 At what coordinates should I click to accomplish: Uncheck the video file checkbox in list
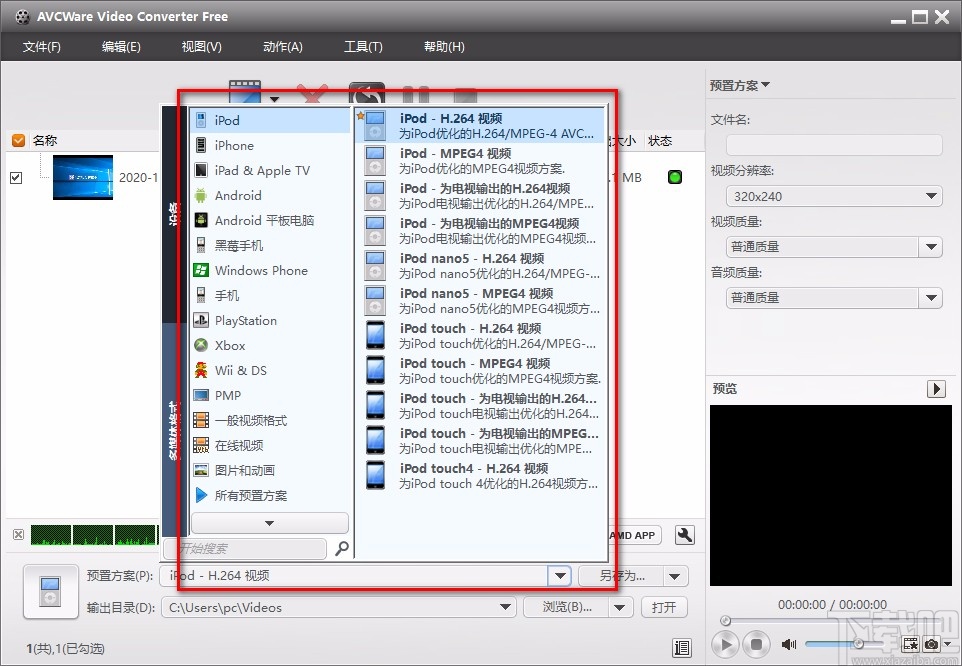pyautogui.click(x=17, y=178)
